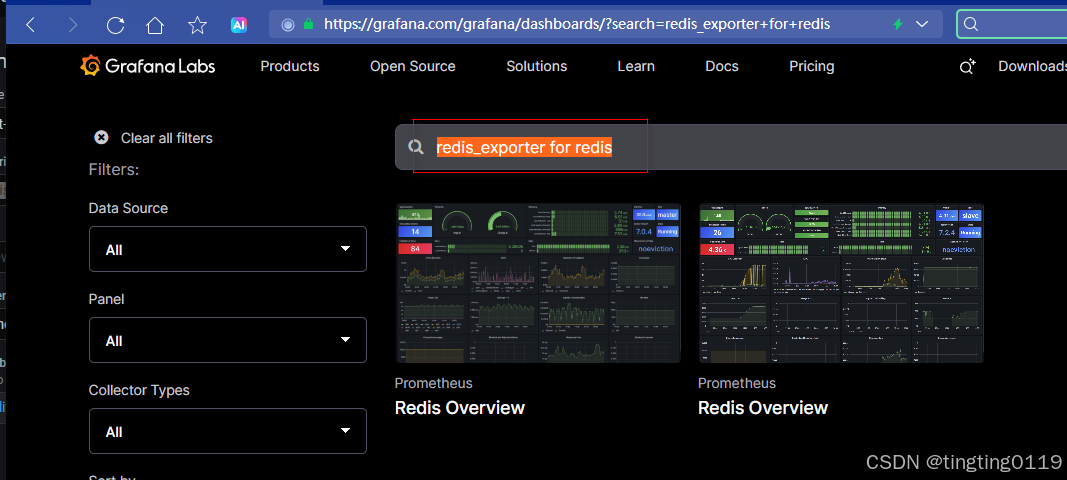This screenshot has width=1067, height=480.
Task: Click the browser forward arrow
Action: 73,25
